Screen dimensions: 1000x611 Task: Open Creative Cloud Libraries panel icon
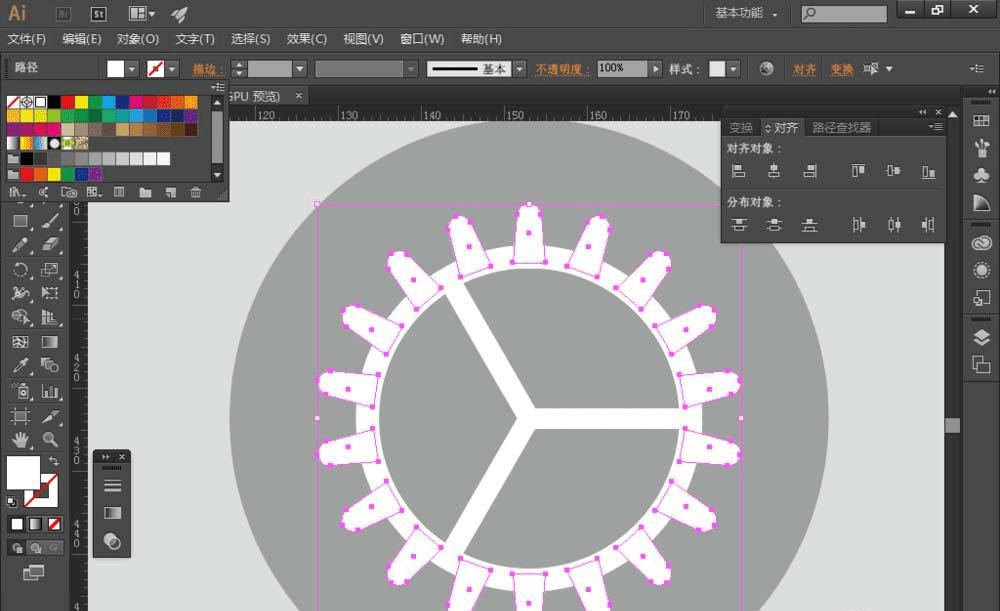(x=982, y=243)
